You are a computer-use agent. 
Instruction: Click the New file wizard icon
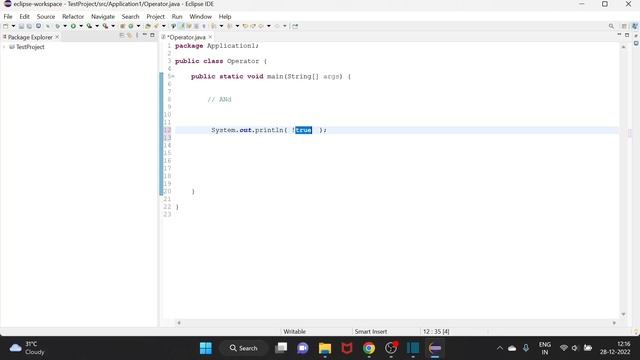coord(6,26)
